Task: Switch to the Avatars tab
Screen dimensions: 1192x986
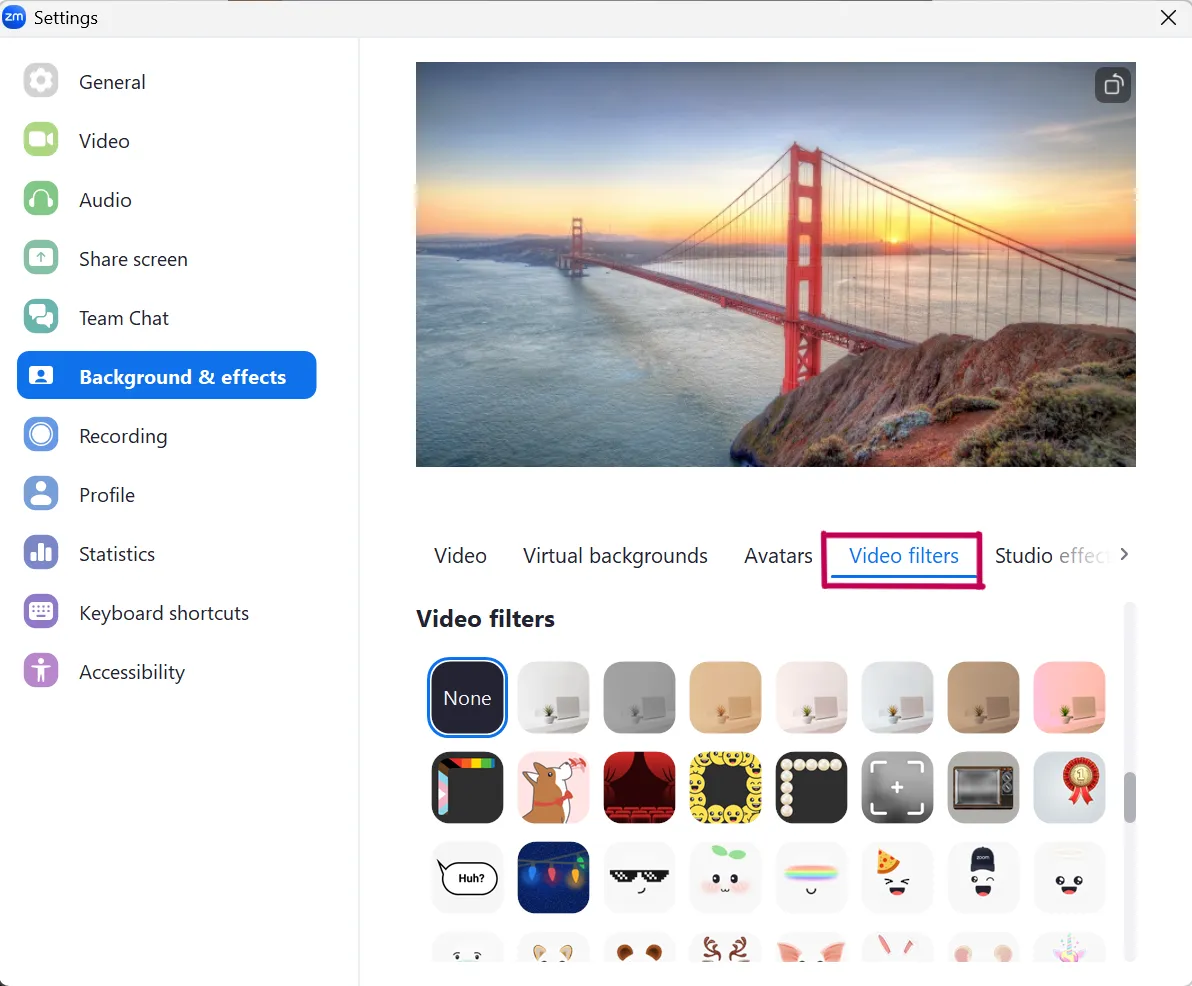Action: pos(778,556)
